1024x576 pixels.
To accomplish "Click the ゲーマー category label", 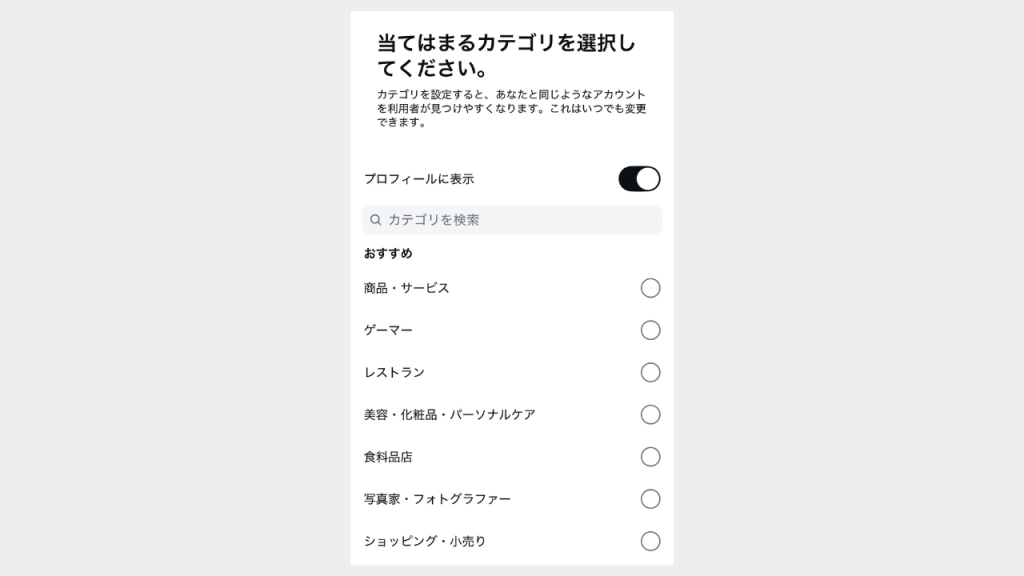I will point(388,330).
